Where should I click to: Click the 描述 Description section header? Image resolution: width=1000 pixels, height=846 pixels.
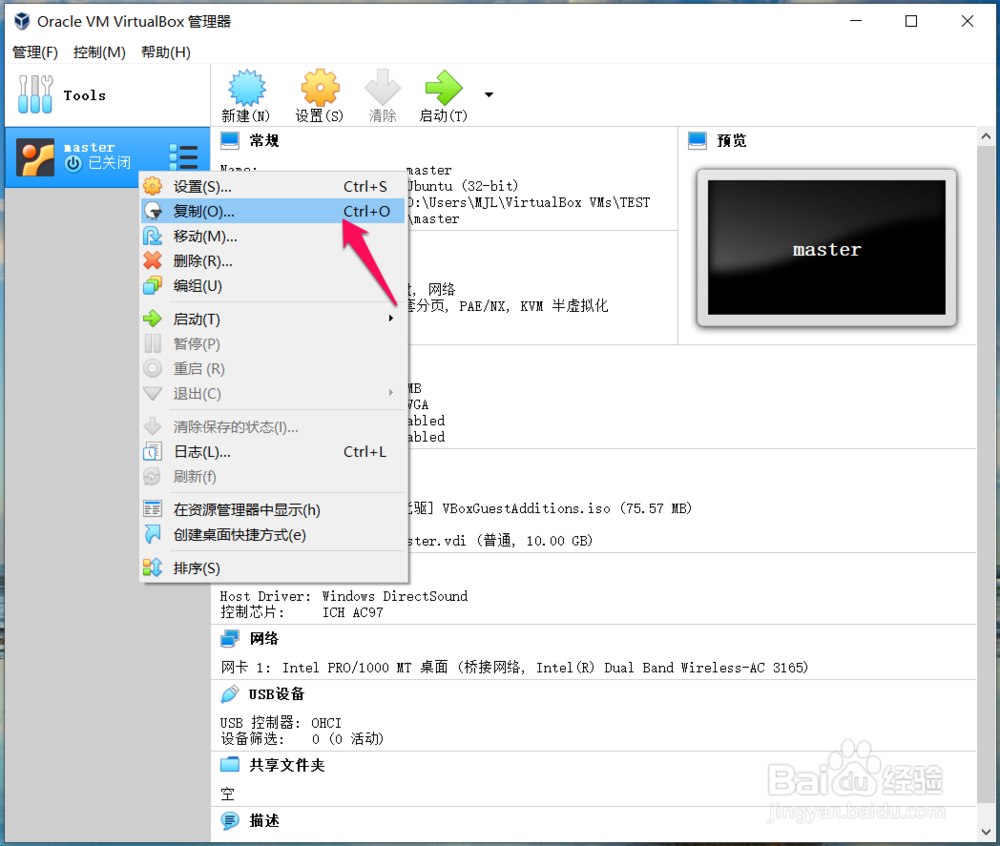tap(264, 820)
